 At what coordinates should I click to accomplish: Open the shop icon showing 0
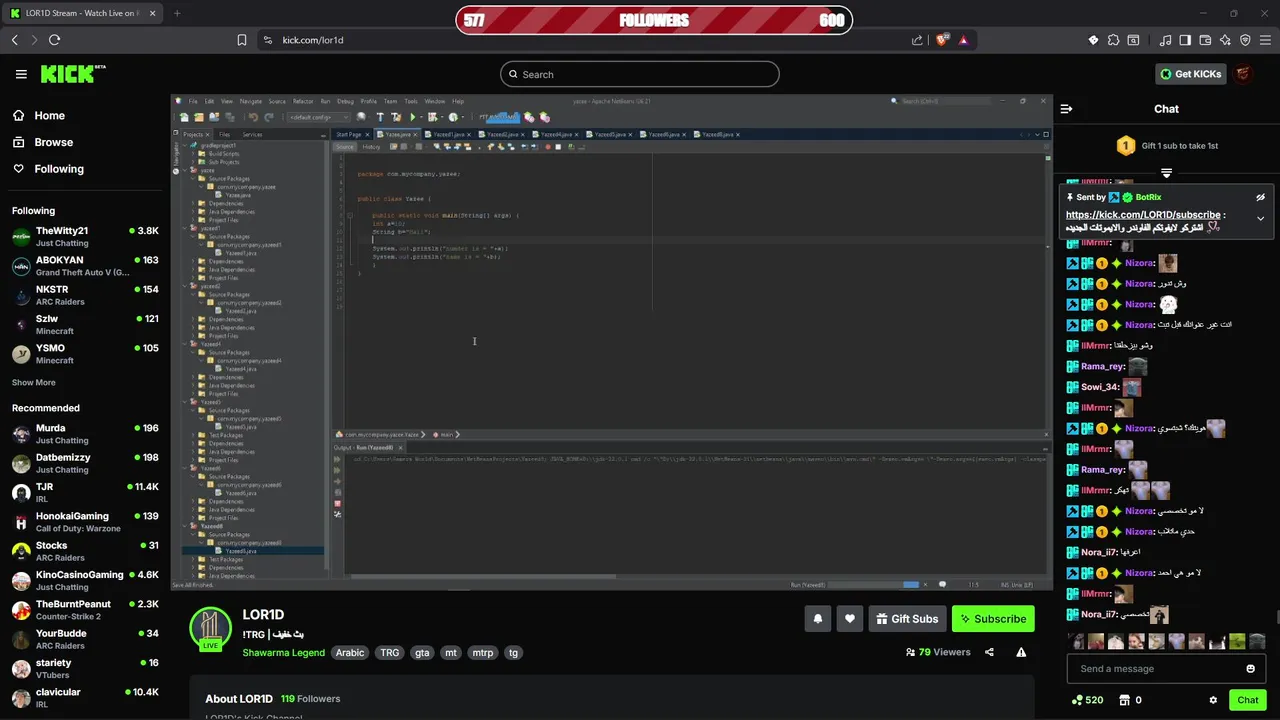click(1130, 700)
